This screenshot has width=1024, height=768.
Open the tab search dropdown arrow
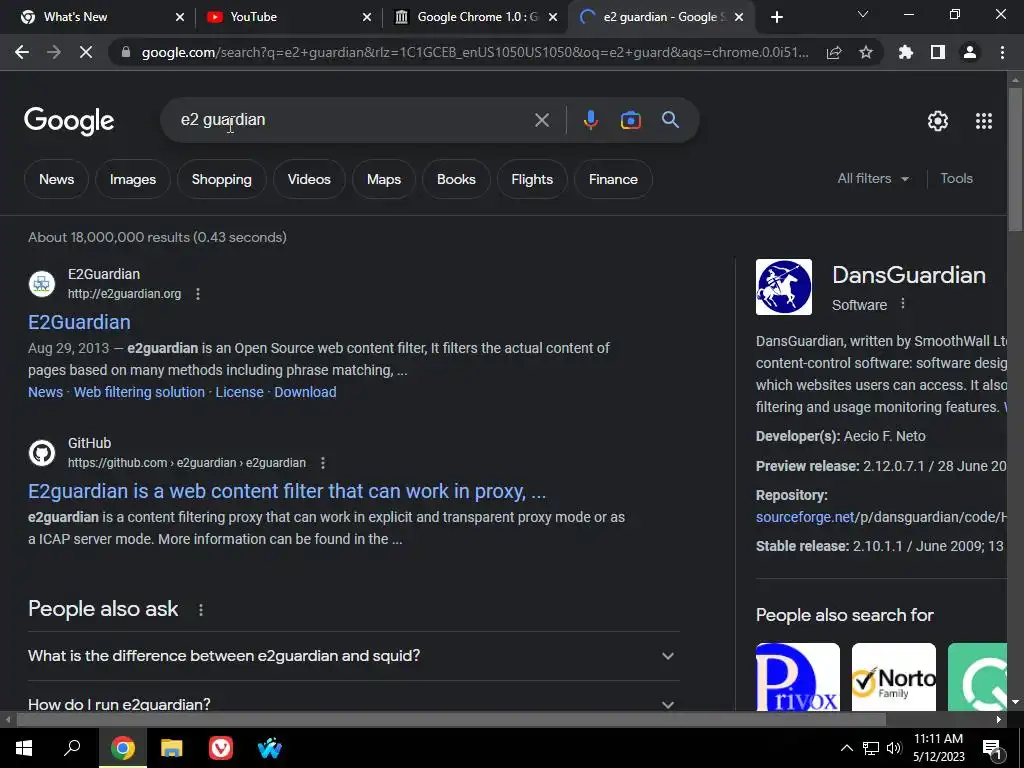863,16
